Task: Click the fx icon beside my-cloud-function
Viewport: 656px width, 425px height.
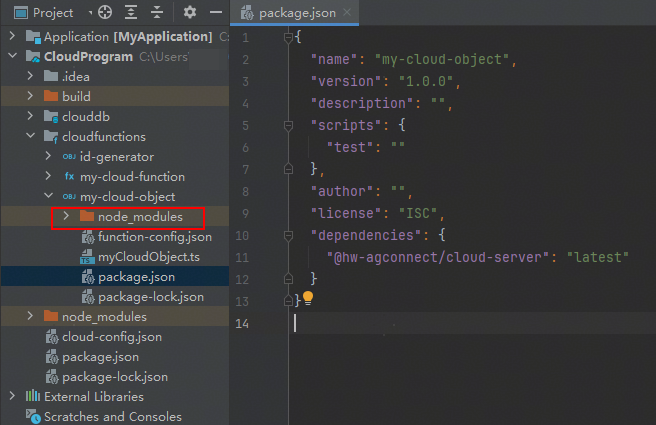Action: pyautogui.click(x=69, y=176)
